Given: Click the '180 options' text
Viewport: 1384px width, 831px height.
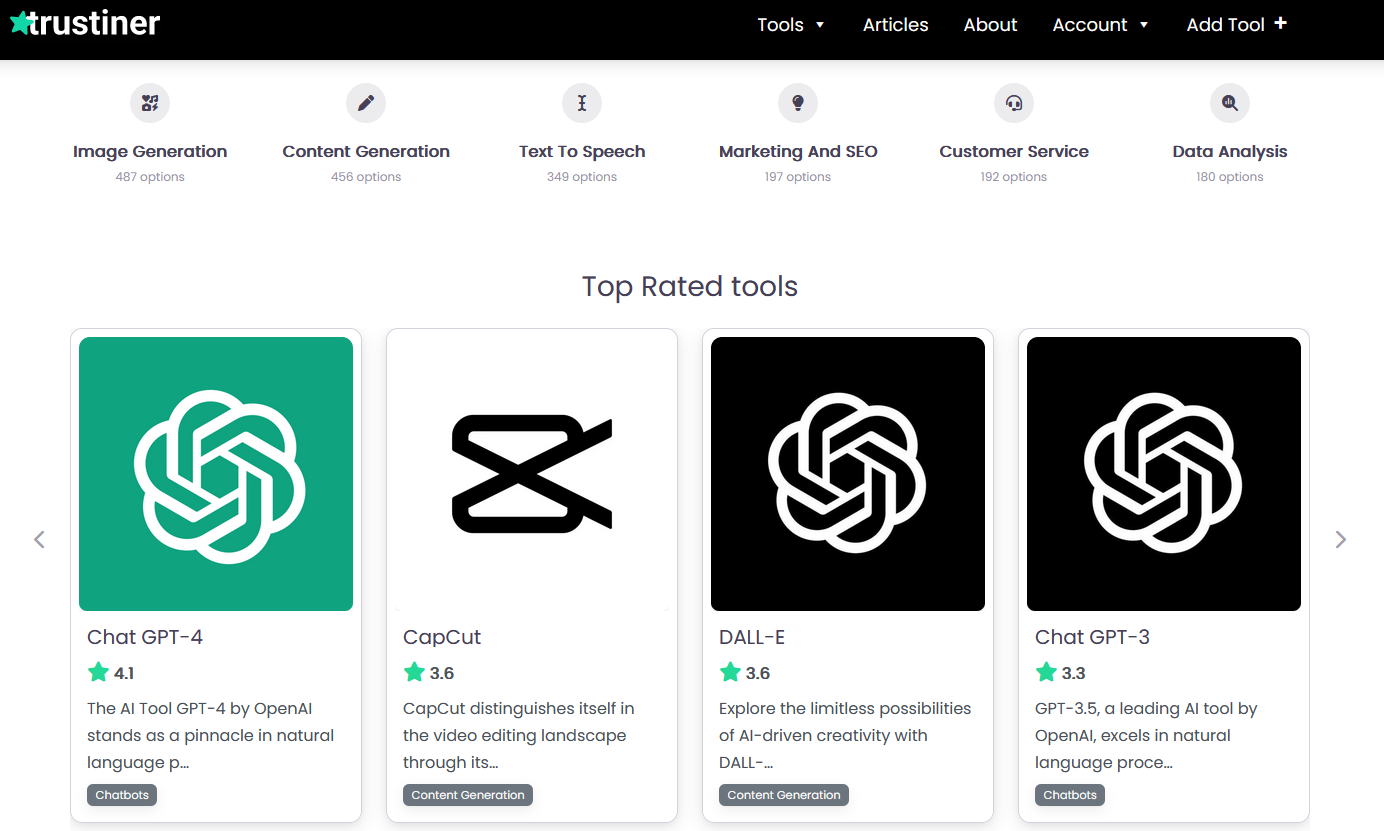Looking at the screenshot, I should pyautogui.click(x=1230, y=177).
